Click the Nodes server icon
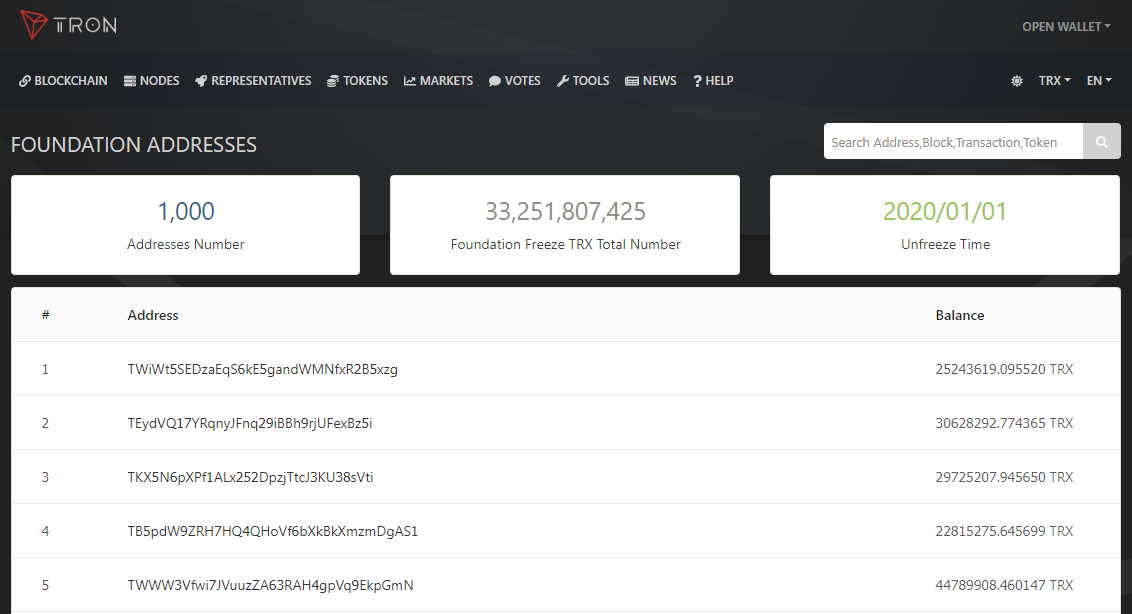This screenshot has height=614, width=1132. click(x=130, y=81)
